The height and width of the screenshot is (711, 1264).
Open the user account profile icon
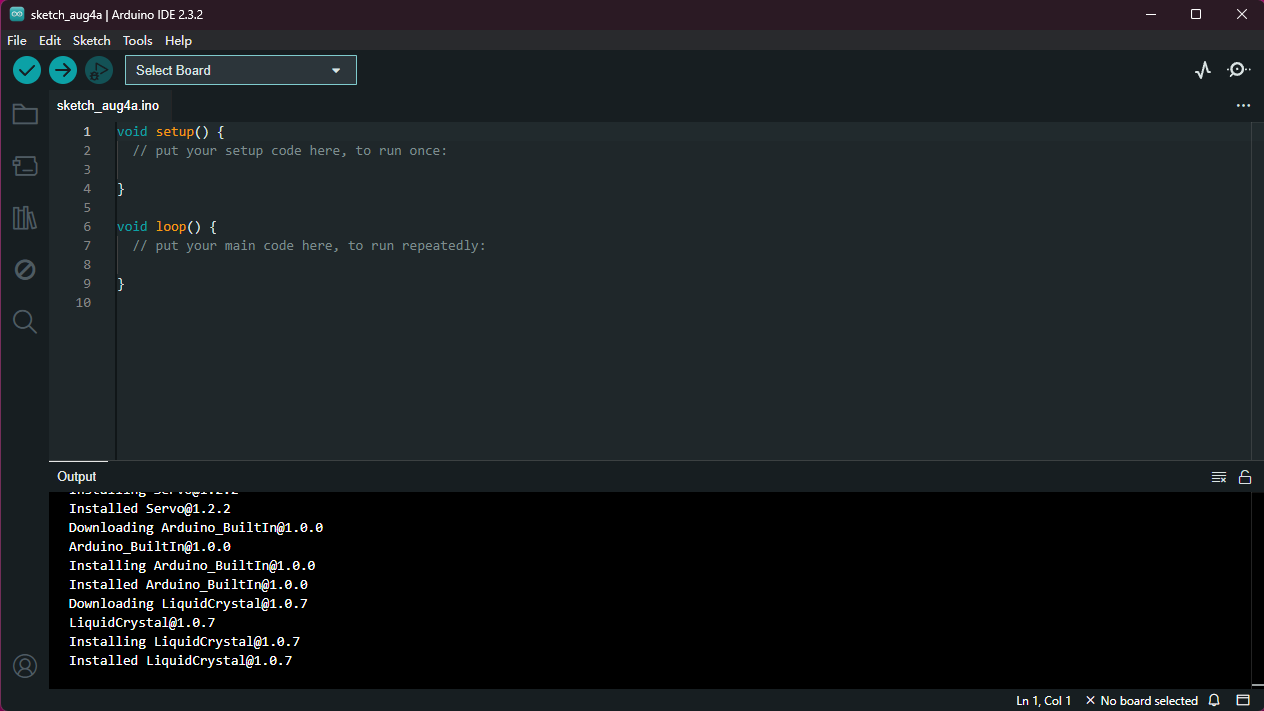pyautogui.click(x=25, y=666)
